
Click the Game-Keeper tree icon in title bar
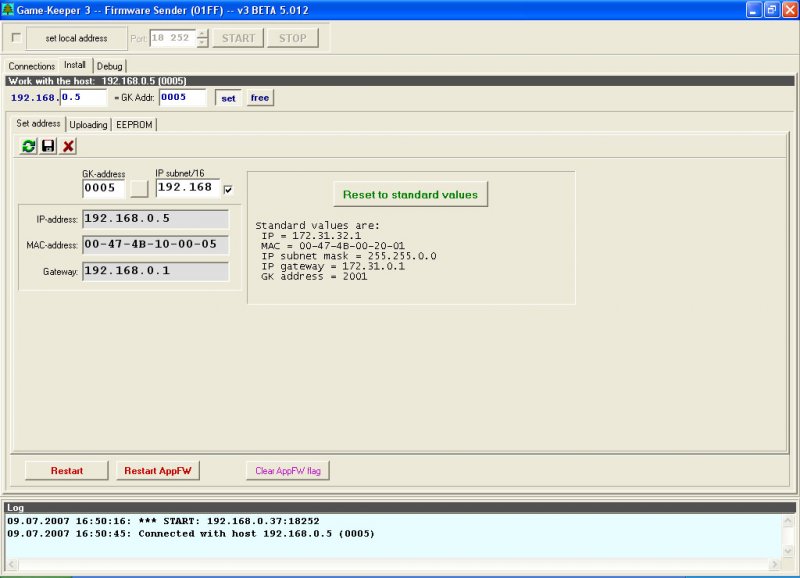pos(9,9)
